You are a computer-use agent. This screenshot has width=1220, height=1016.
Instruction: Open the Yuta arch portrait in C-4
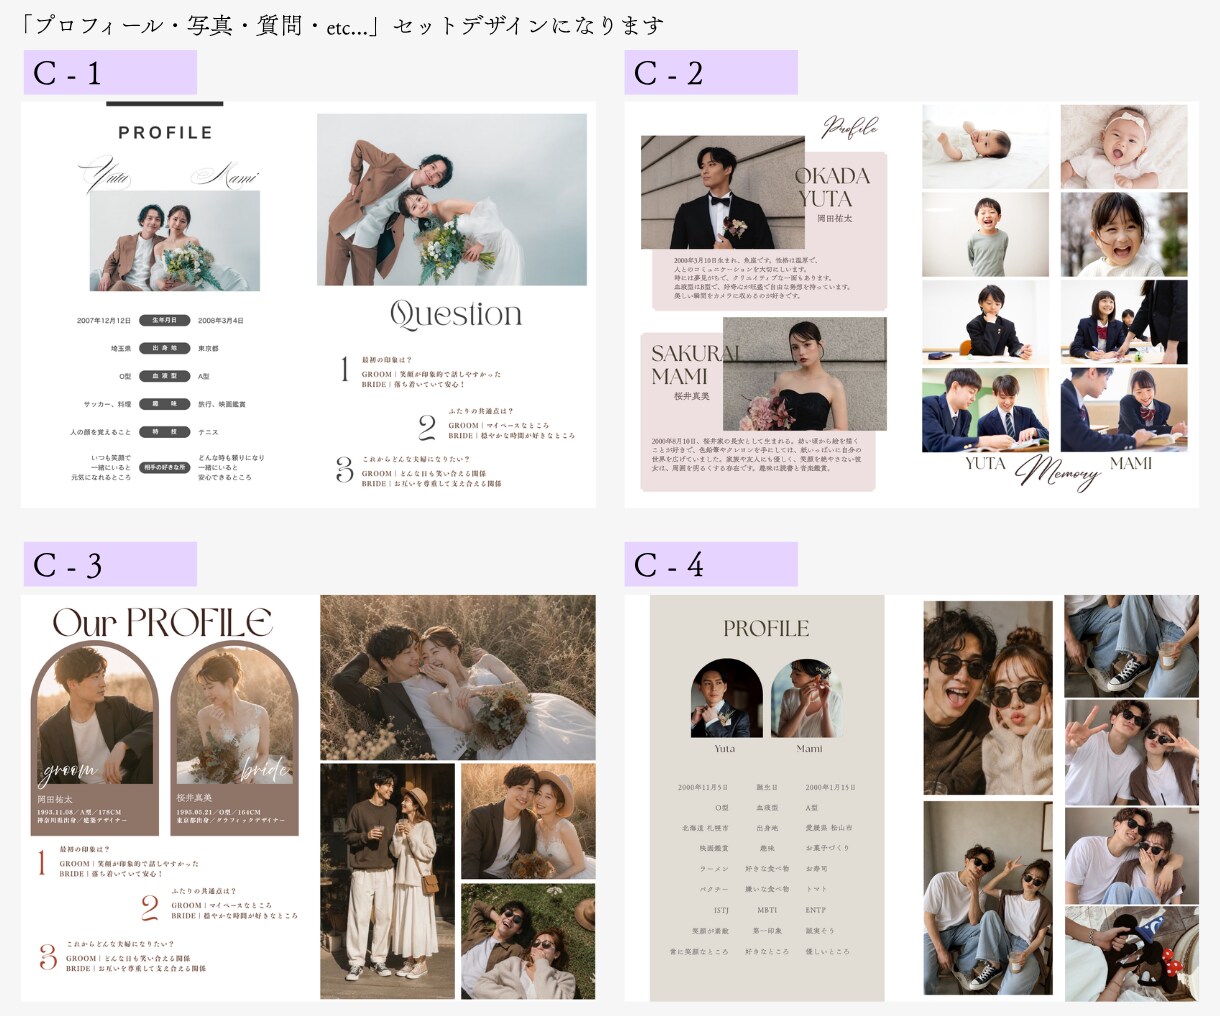point(726,698)
